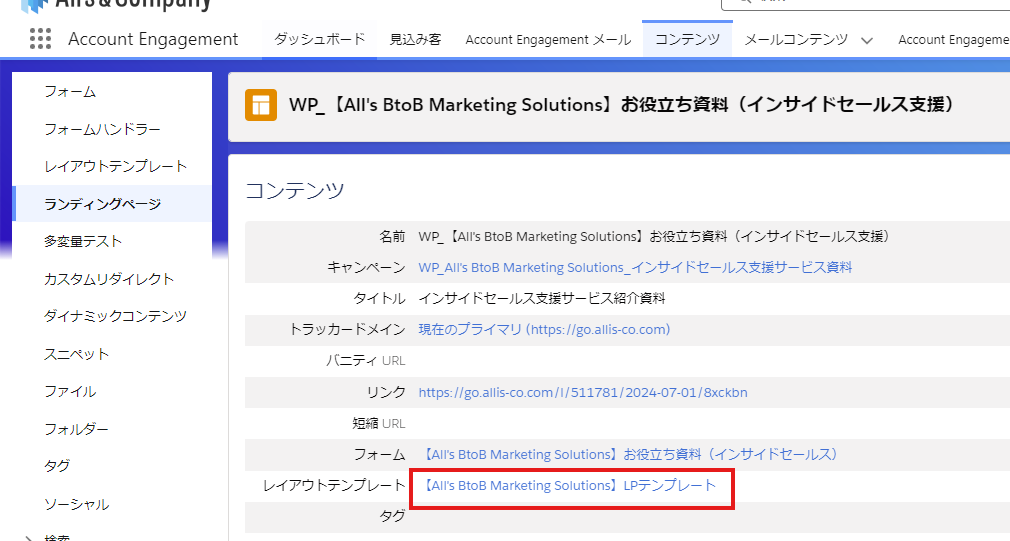The image size is (1010, 541).
Task: Open the go.allis-co.com landing page URL link
Action: point(582,392)
